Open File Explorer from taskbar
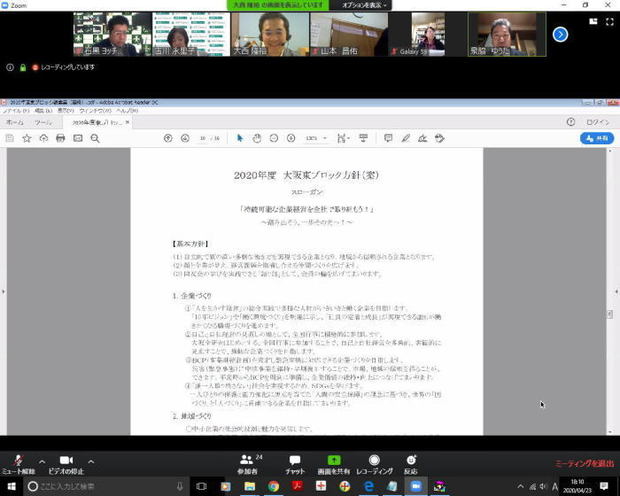The height and width of the screenshot is (496, 620). point(250,487)
